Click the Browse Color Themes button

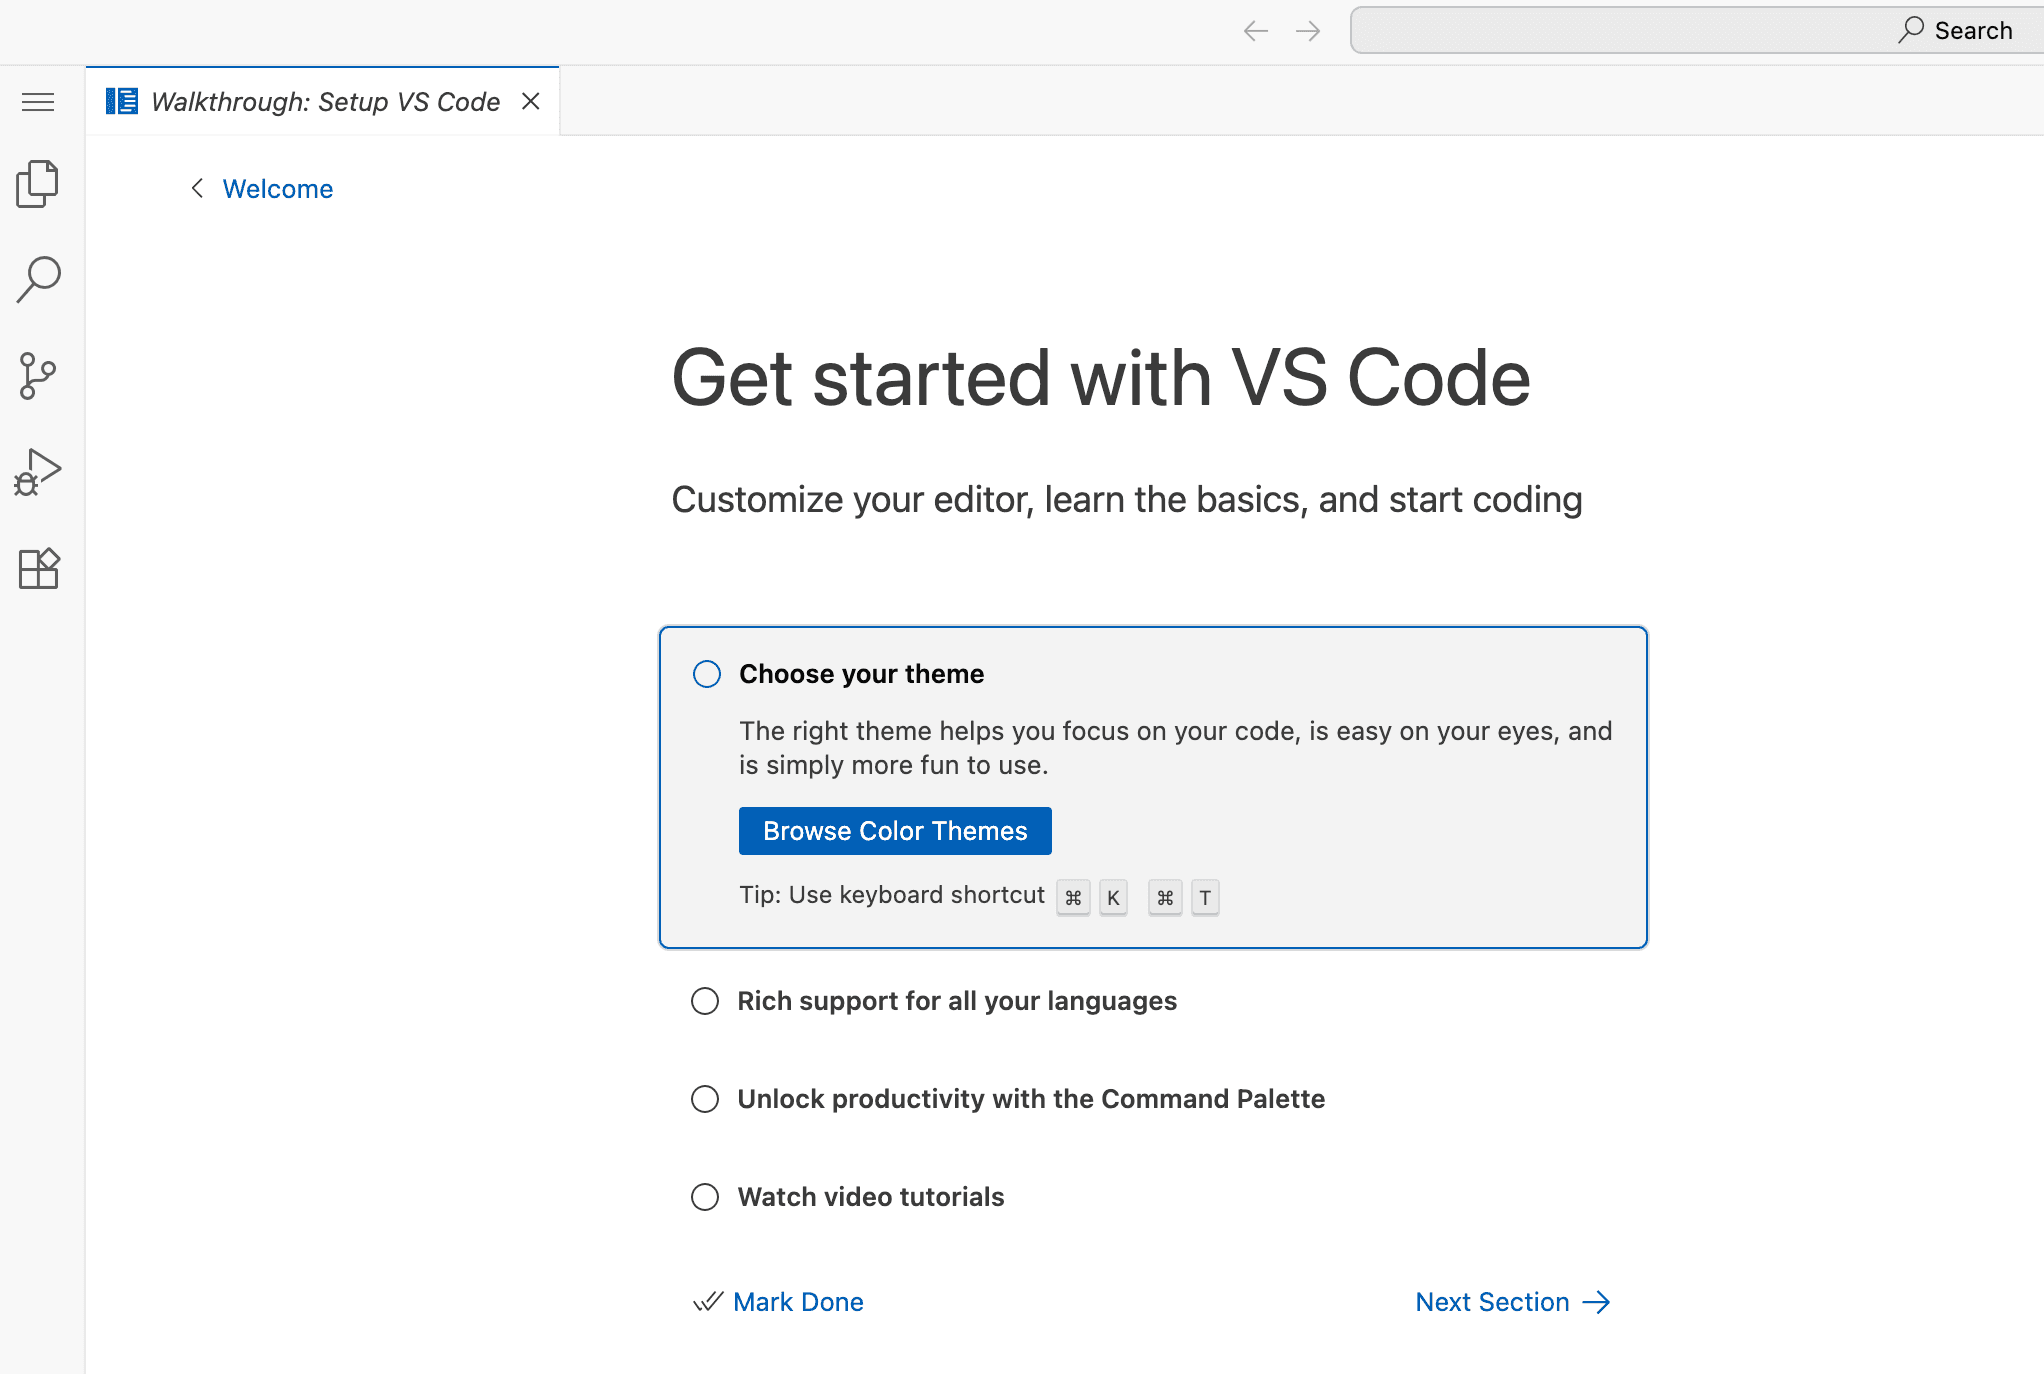(x=894, y=830)
